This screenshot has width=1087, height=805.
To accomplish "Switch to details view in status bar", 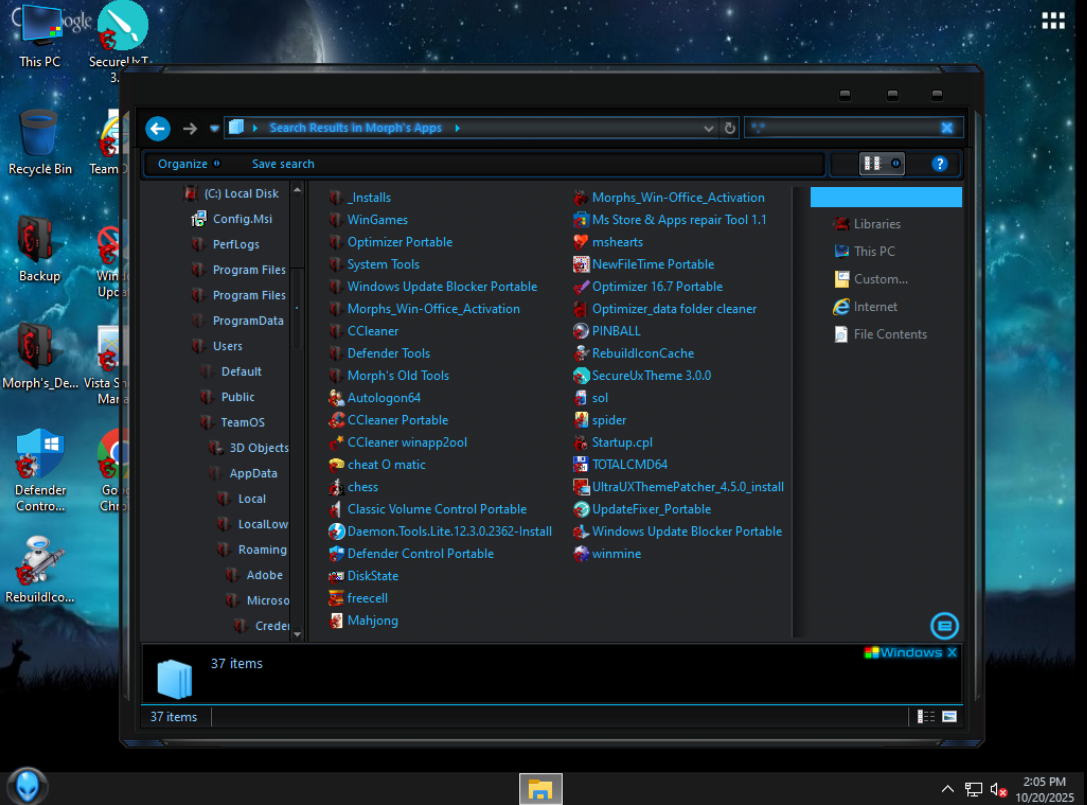I will click(925, 716).
